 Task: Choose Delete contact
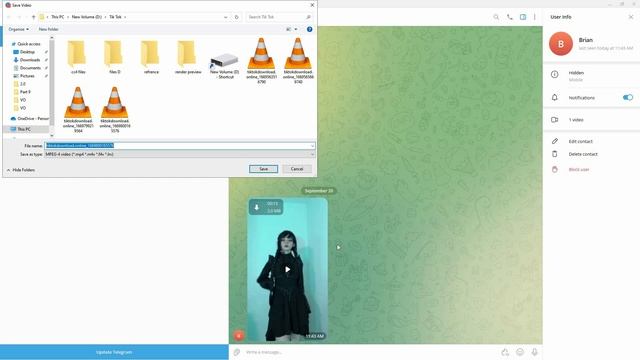pos(583,154)
